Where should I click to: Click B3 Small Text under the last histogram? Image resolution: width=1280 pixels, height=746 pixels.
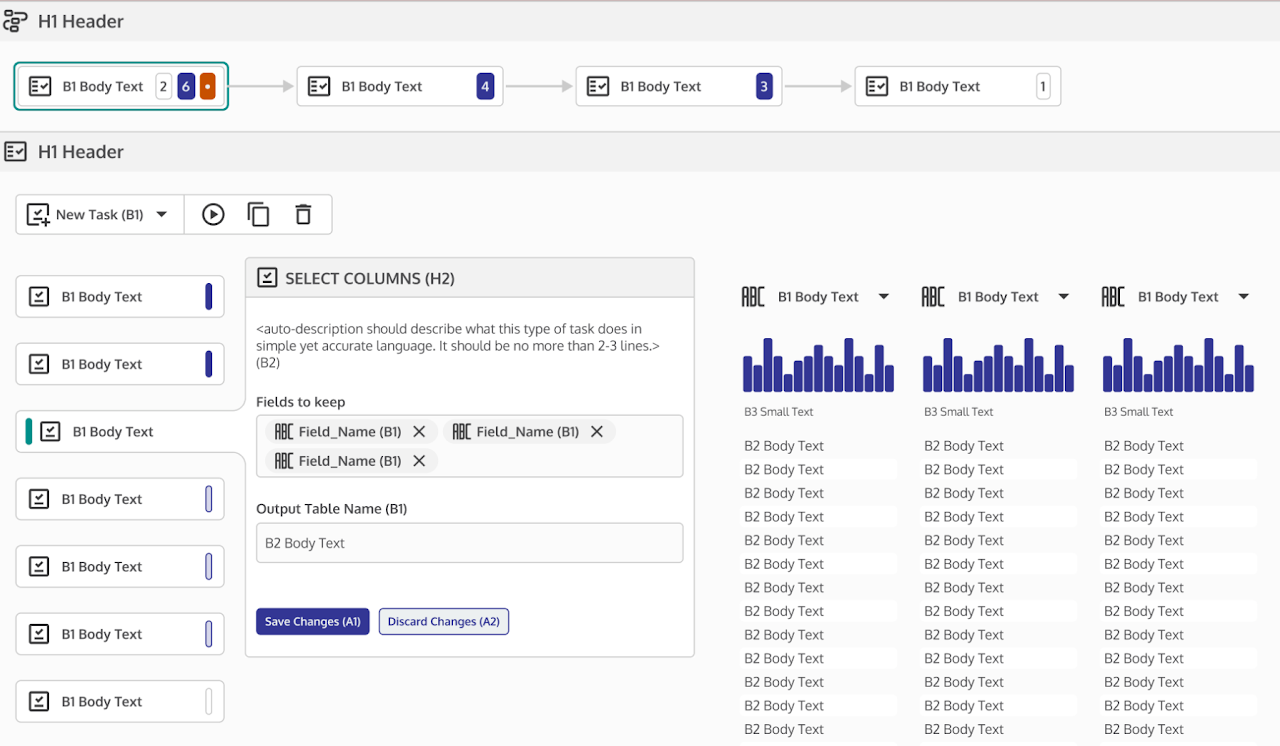point(1139,411)
